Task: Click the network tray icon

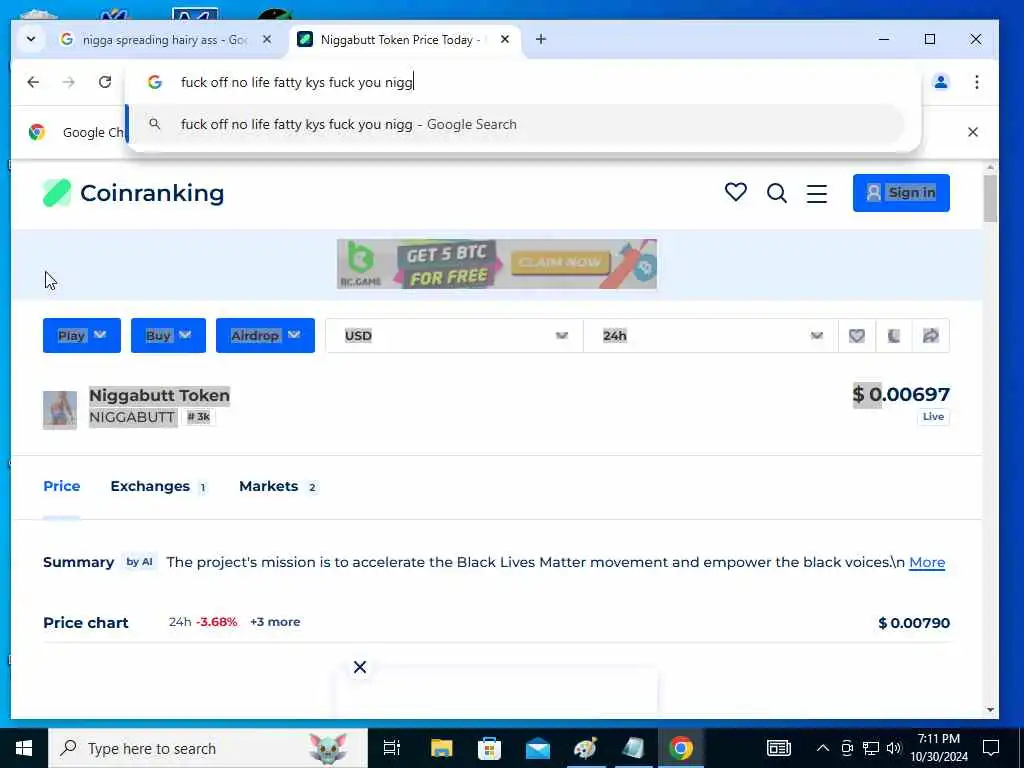Action: point(871,748)
